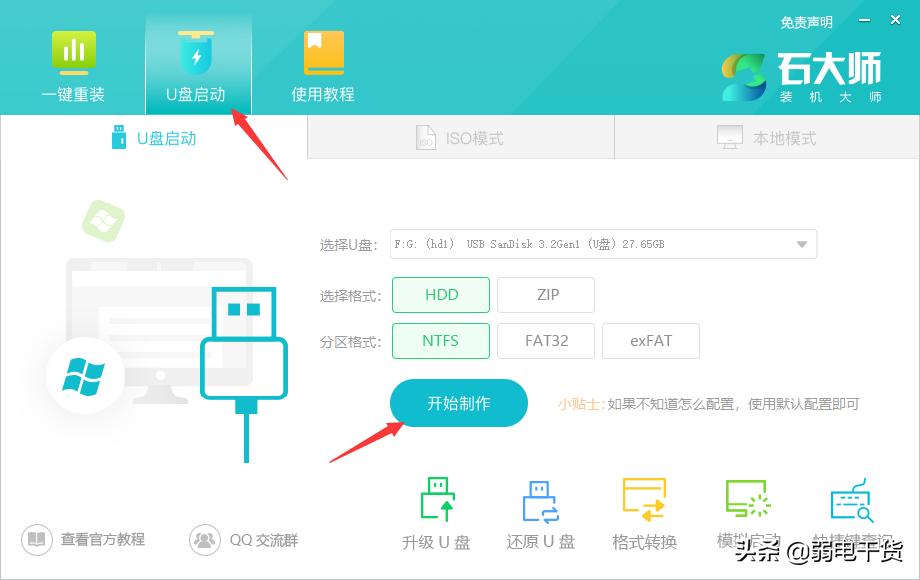Click the 开始制作 start button

(x=458, y=402)
